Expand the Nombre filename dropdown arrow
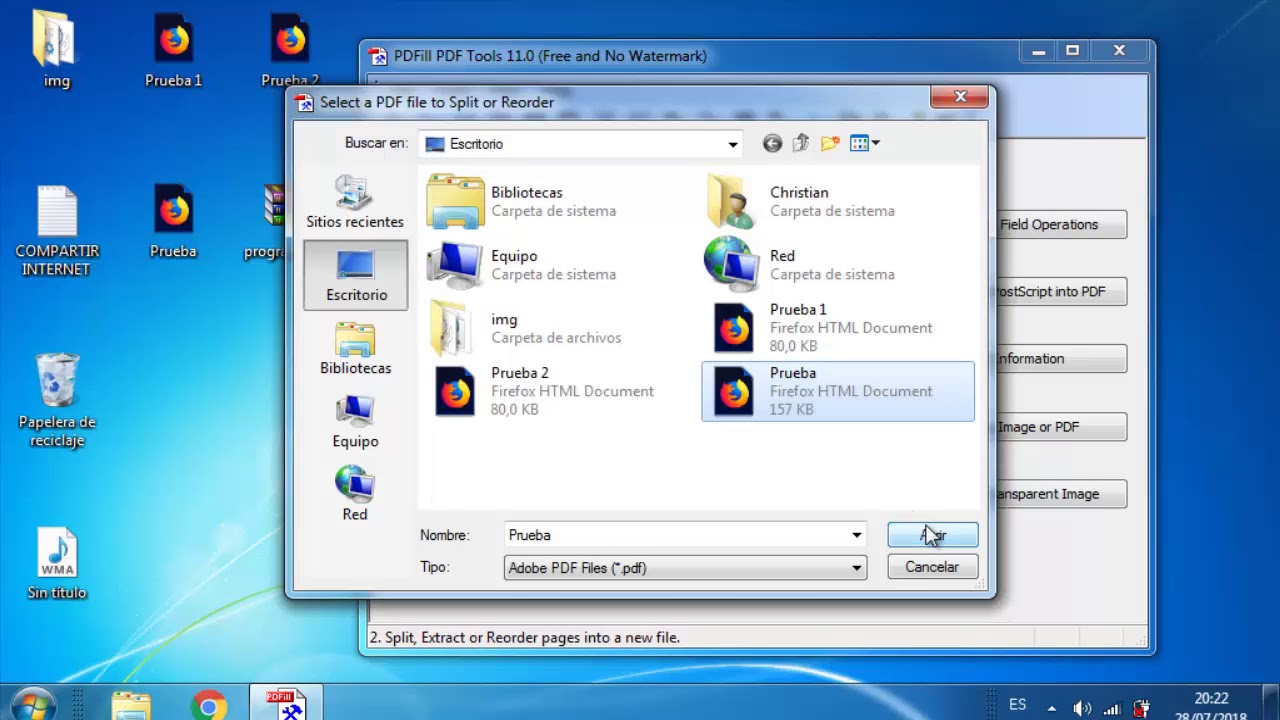Screen dimensions: 1280x720 856,535
